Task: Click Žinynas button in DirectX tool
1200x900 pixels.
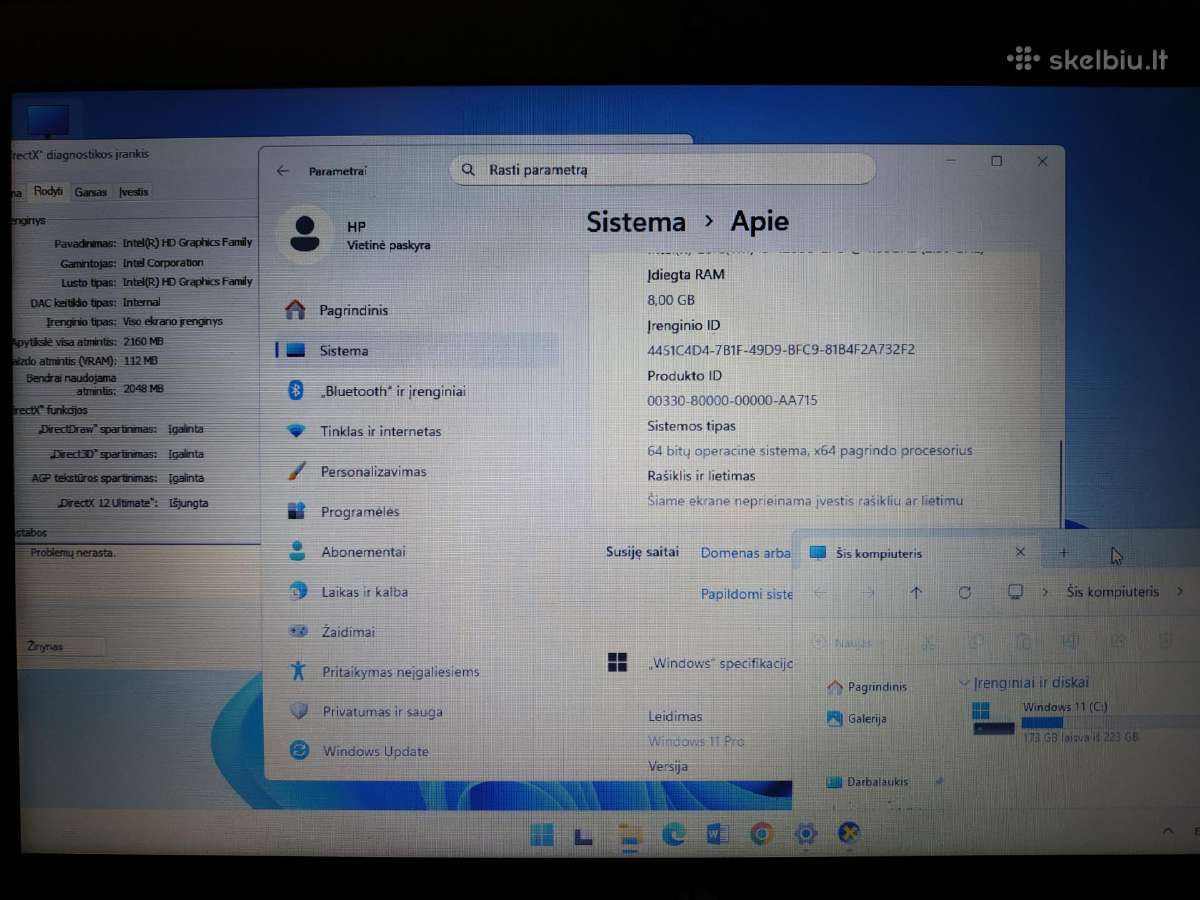Action: (62, 646)
